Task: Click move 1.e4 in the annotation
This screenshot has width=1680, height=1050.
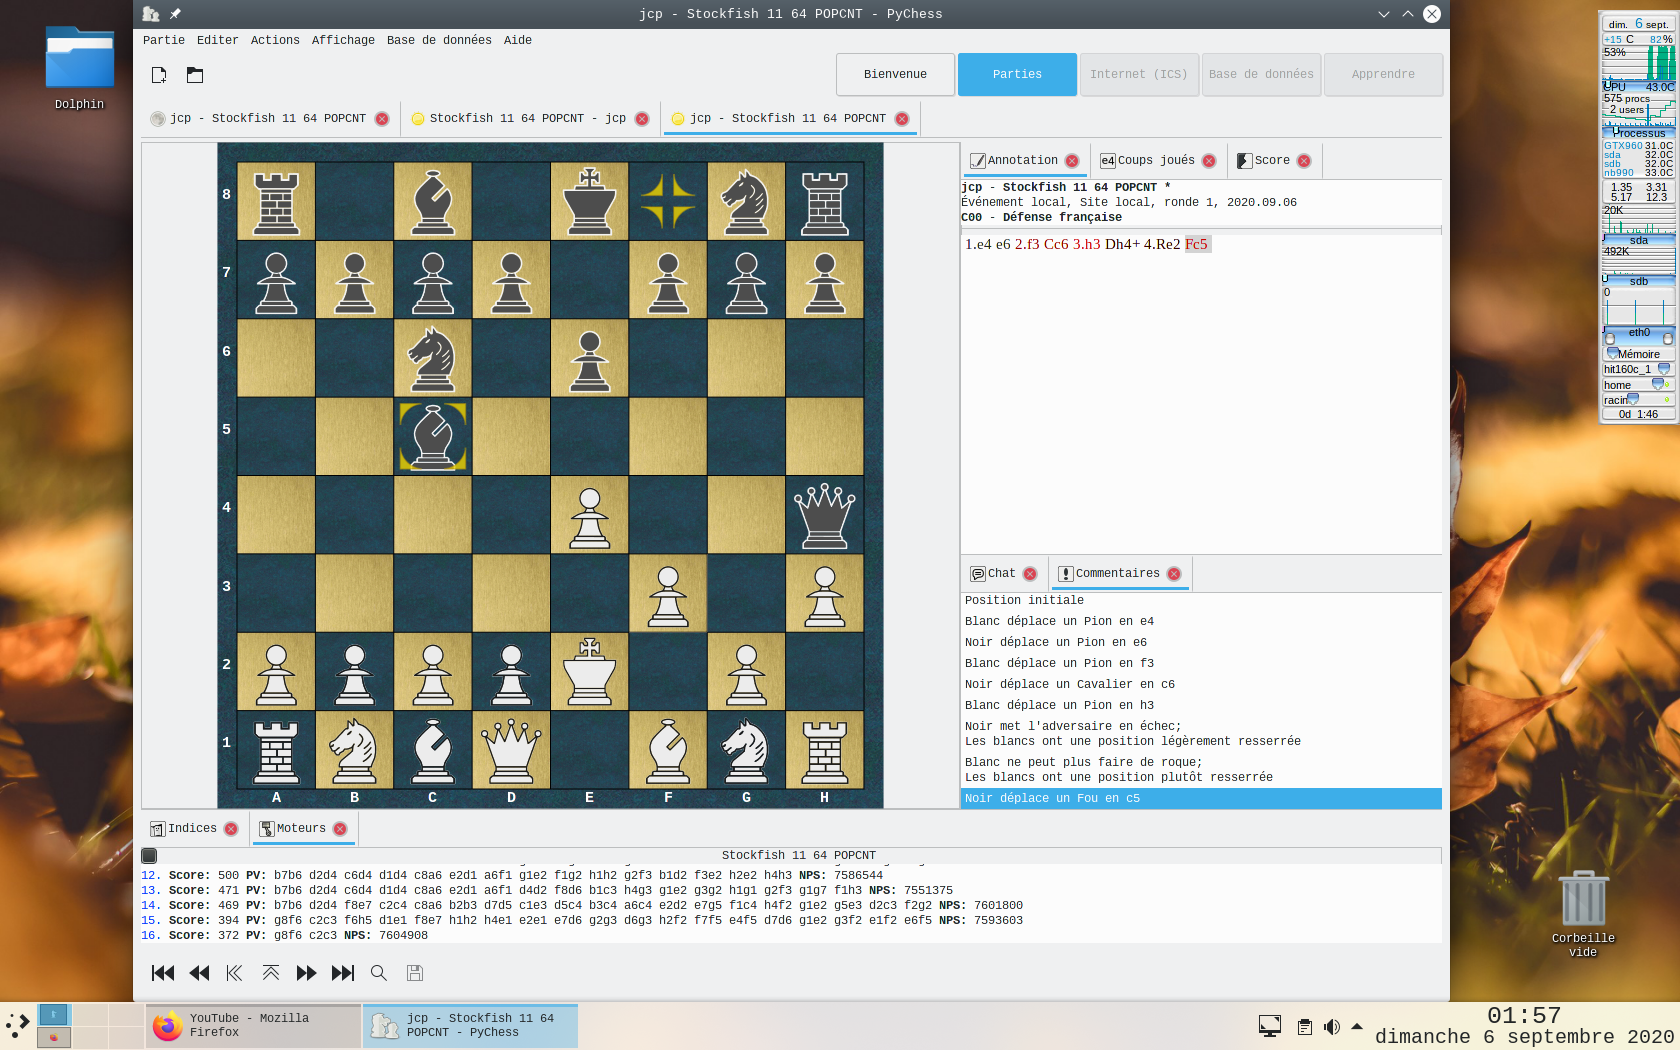Action: pos(978,244)
